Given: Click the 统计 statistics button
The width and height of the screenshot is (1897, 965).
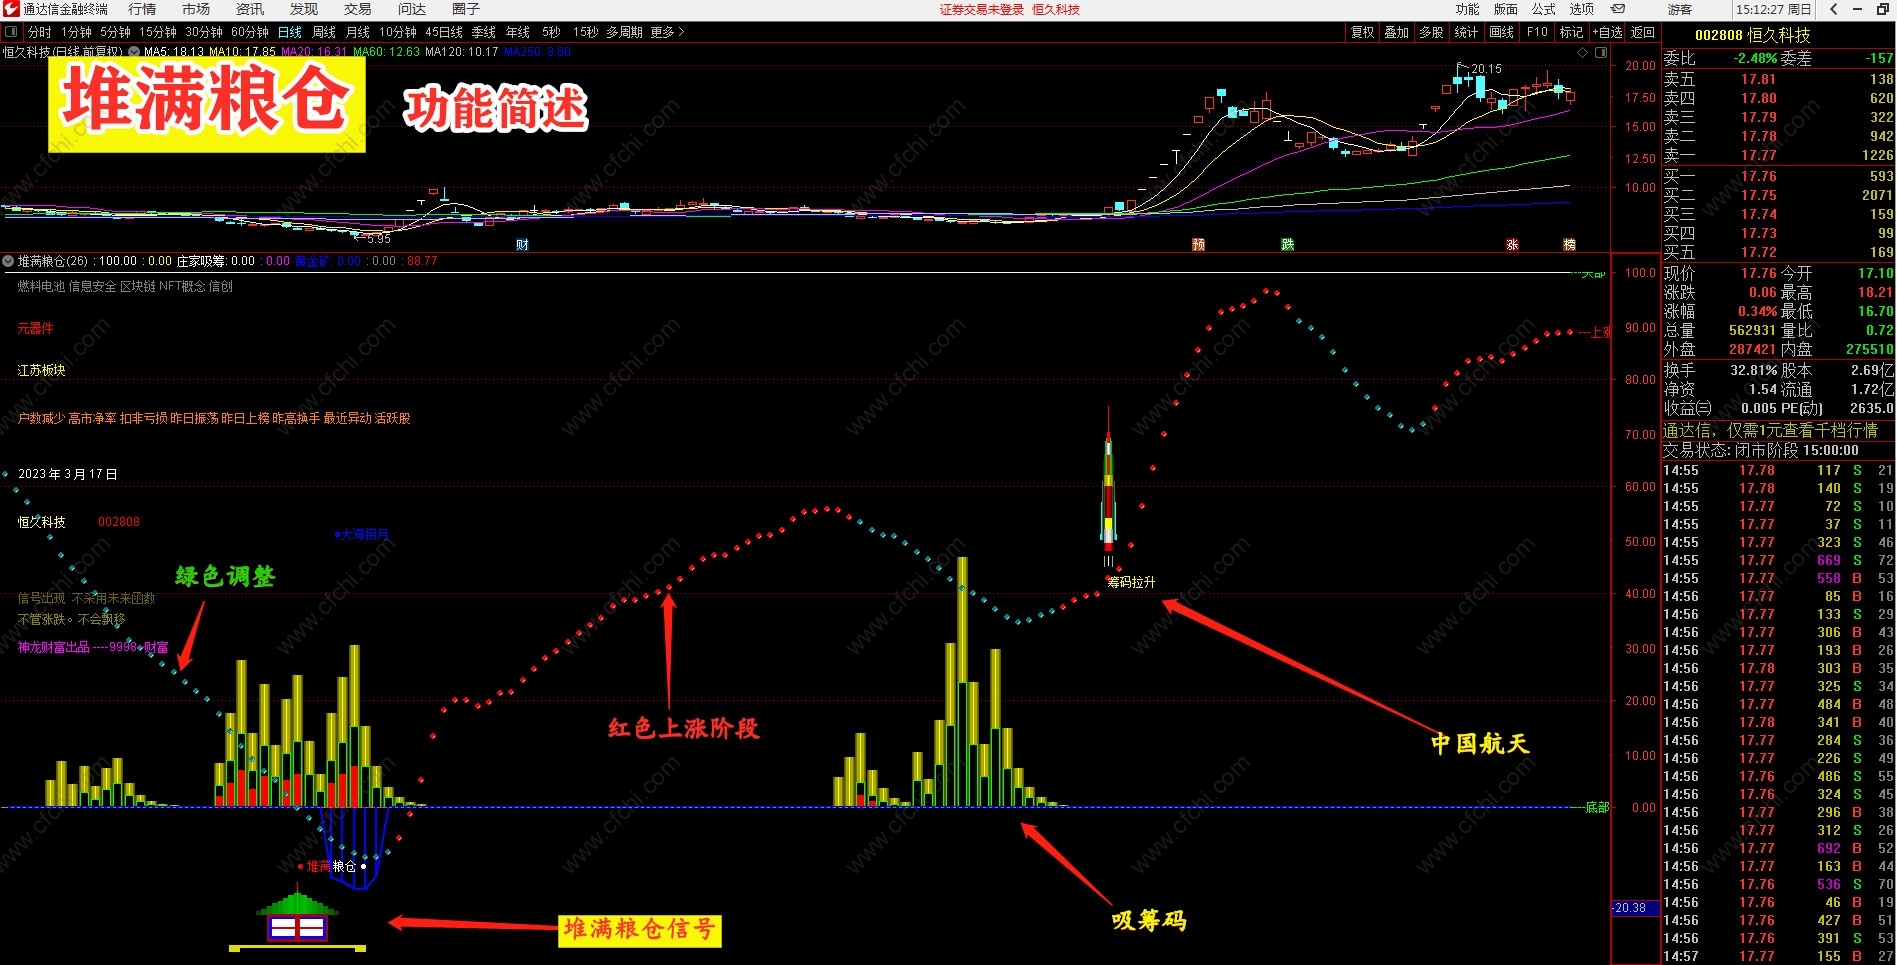Looking at the screenshot, I should coord(1466,32).
